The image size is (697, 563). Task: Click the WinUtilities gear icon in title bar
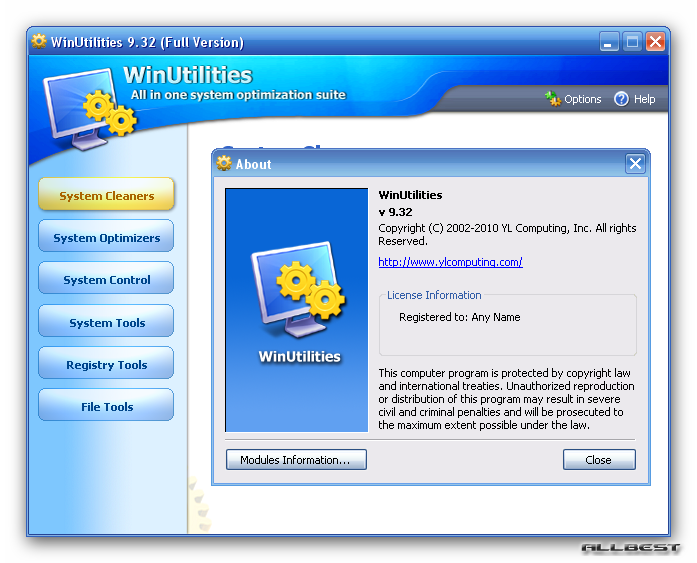[x=39, y=41]
